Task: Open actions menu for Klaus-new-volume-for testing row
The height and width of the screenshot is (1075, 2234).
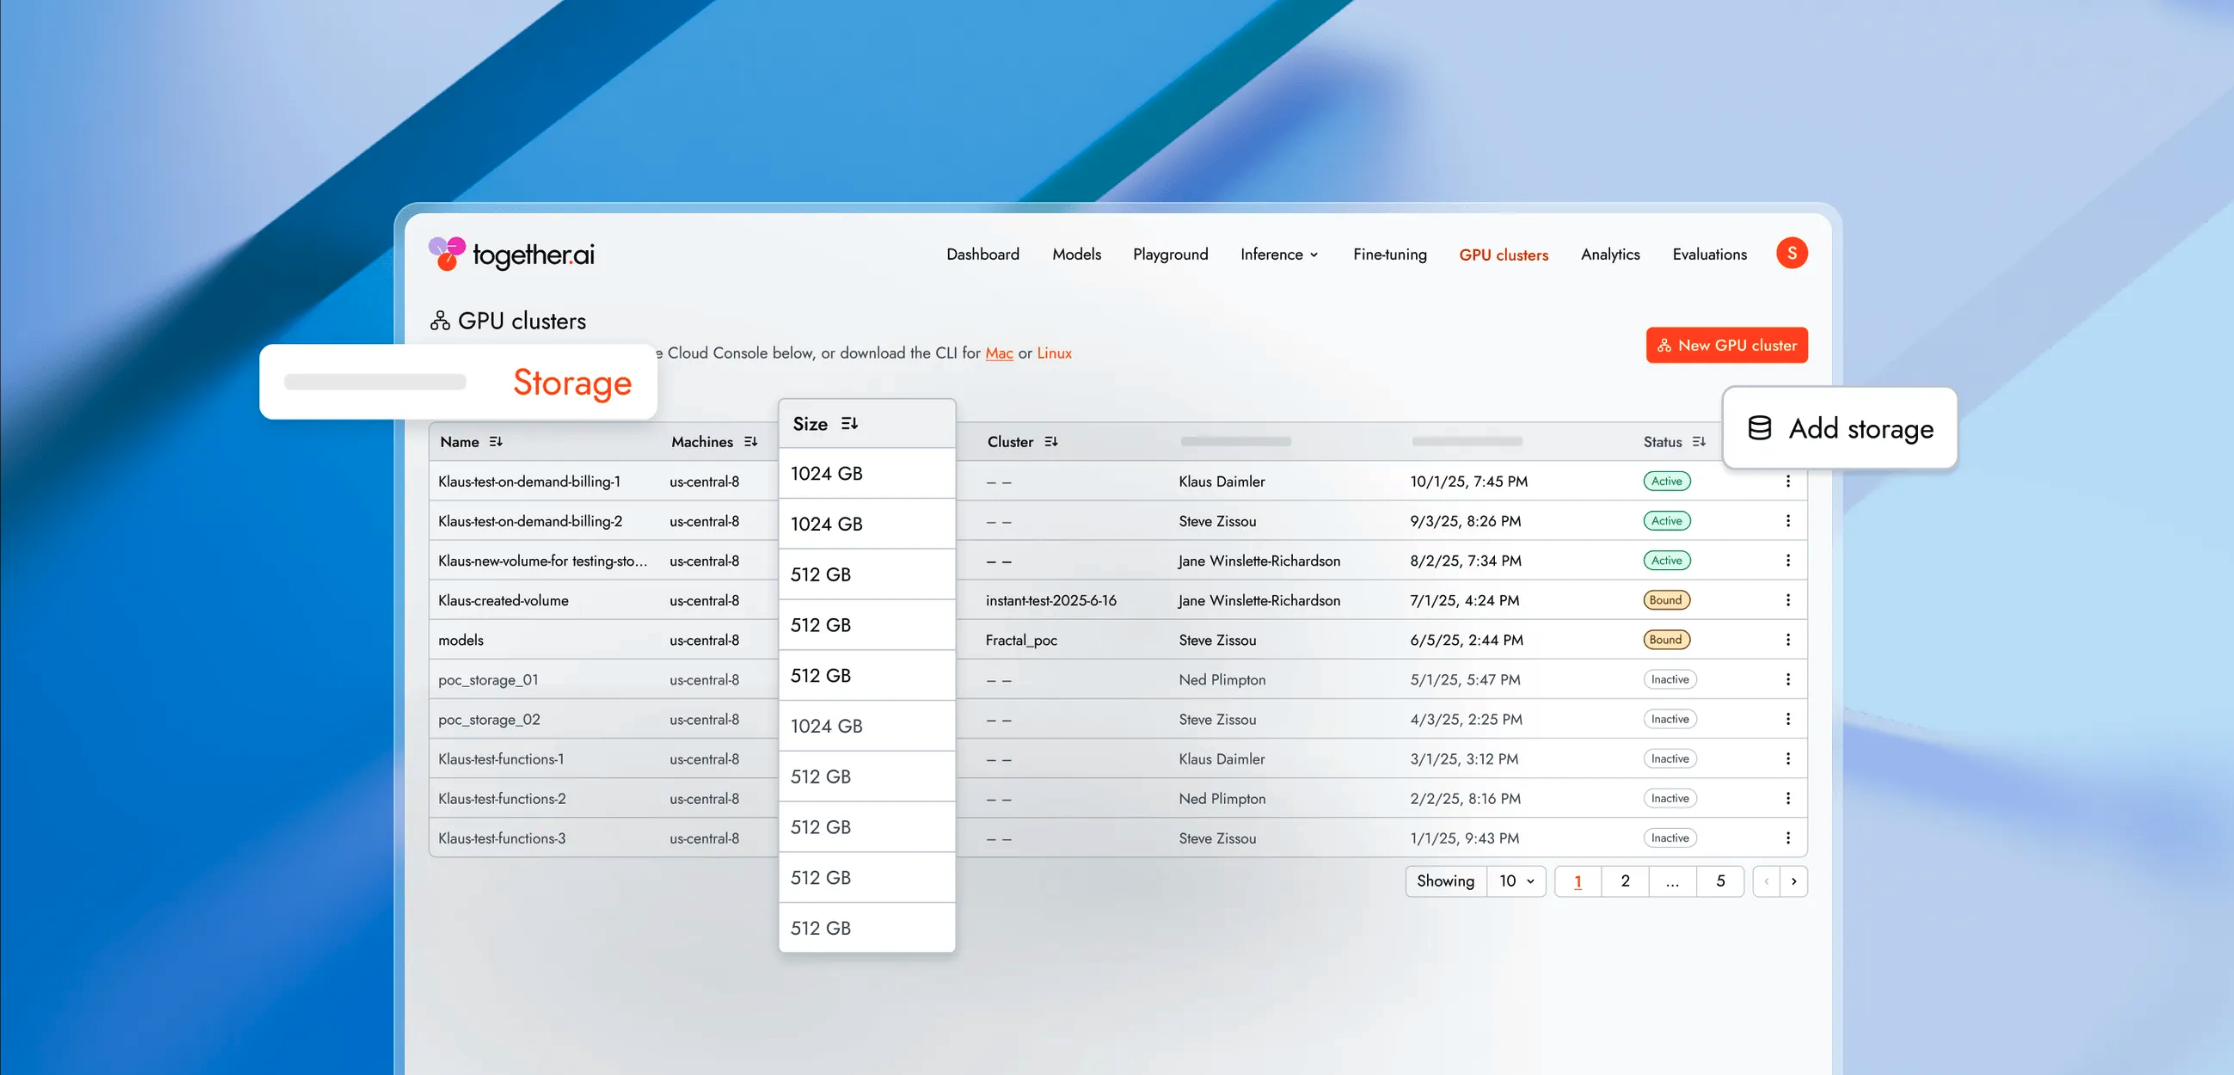Action: [x=1788, y=561]
